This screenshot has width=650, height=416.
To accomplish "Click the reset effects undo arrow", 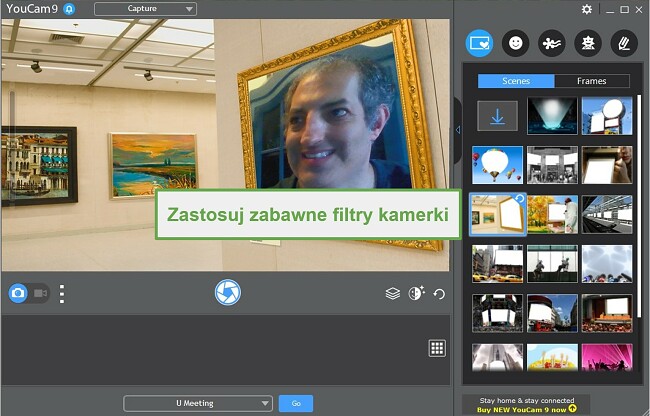I will coord(439,294).
